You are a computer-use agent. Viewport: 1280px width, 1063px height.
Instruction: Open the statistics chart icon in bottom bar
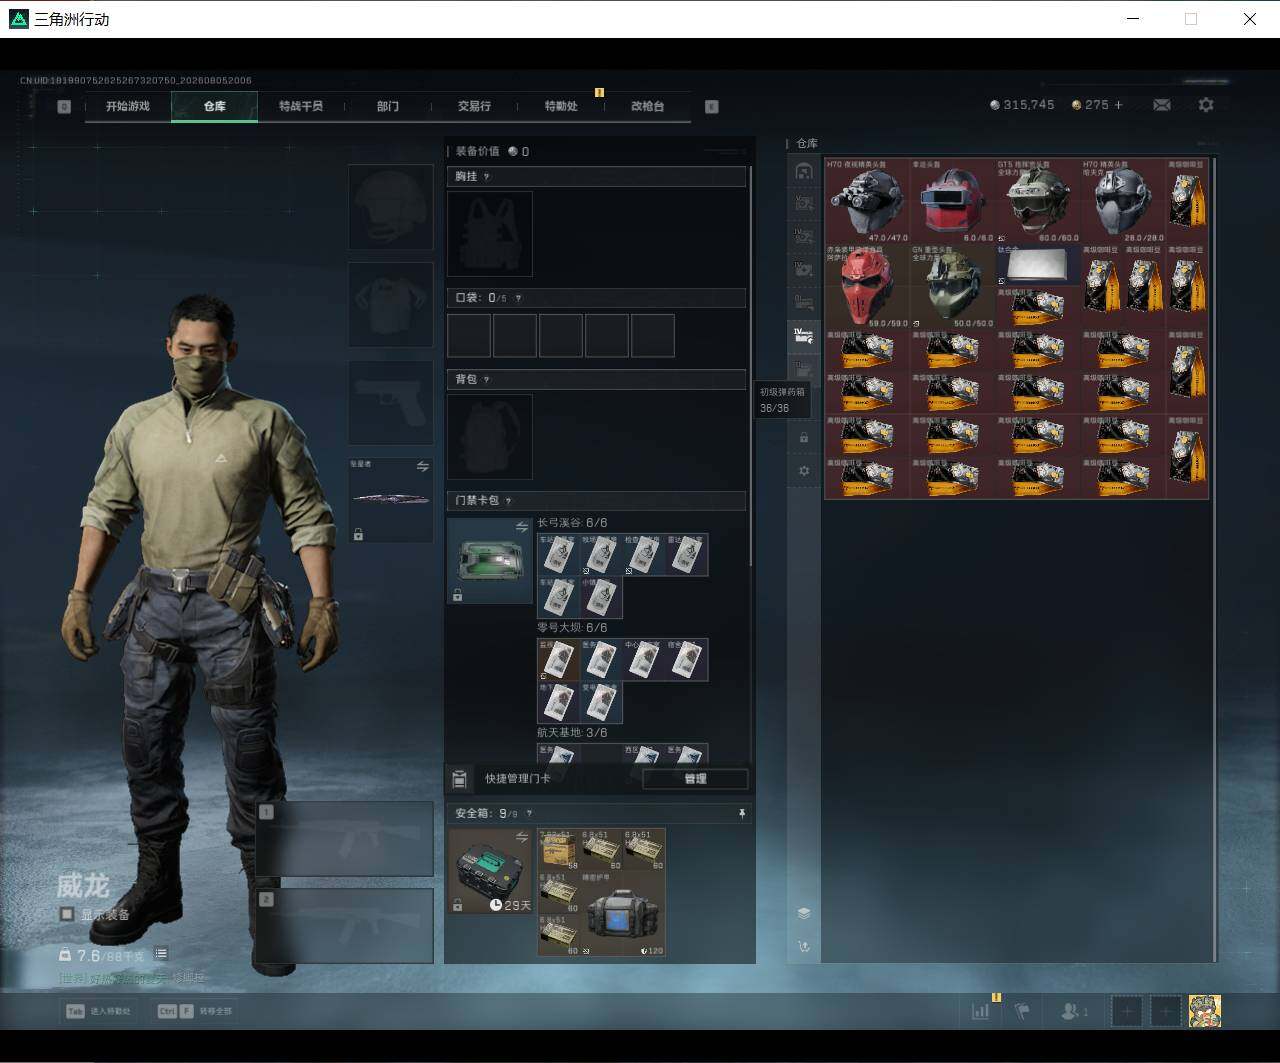(980, 1011)
